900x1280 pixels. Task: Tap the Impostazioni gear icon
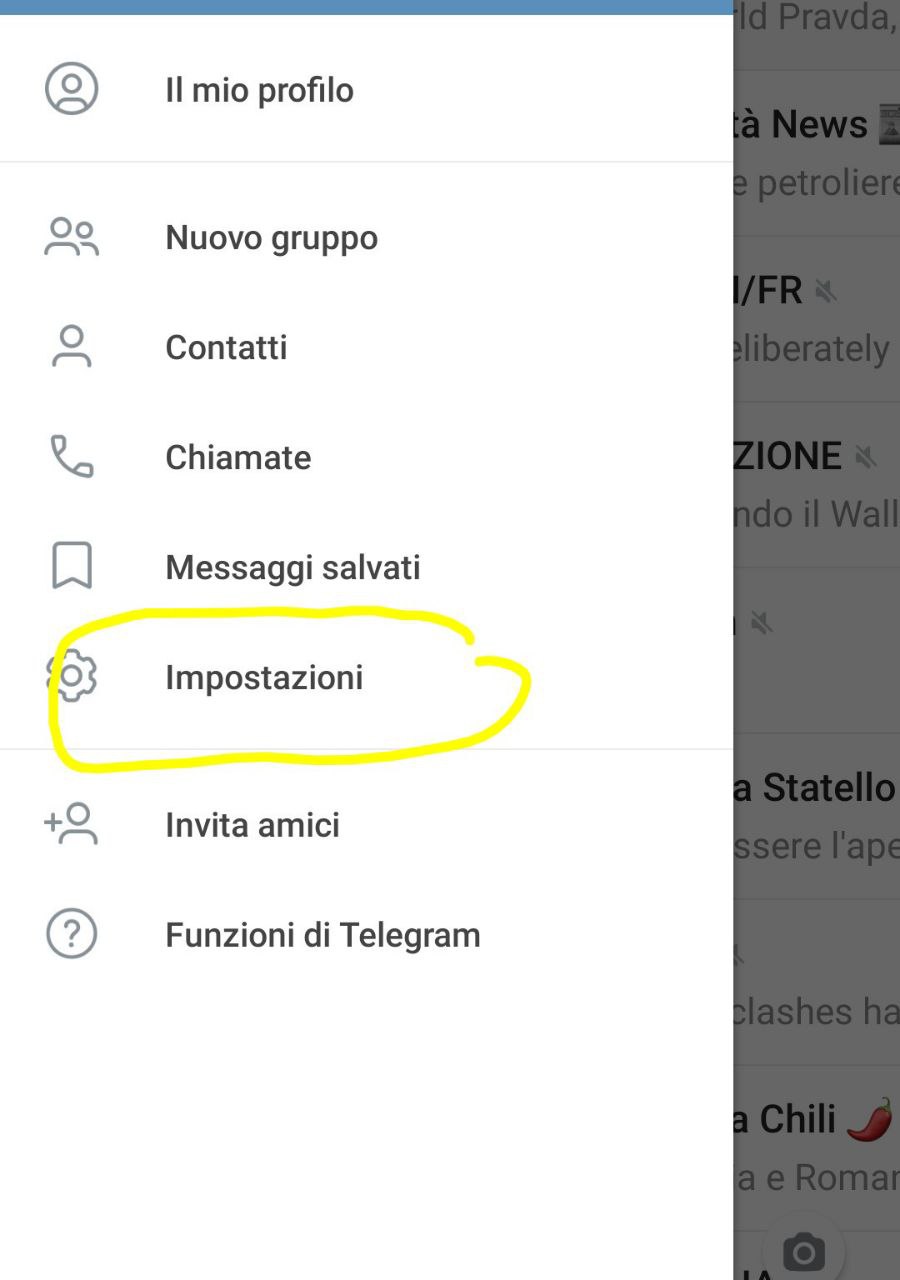pyautogui.click(x=72, y=677)
